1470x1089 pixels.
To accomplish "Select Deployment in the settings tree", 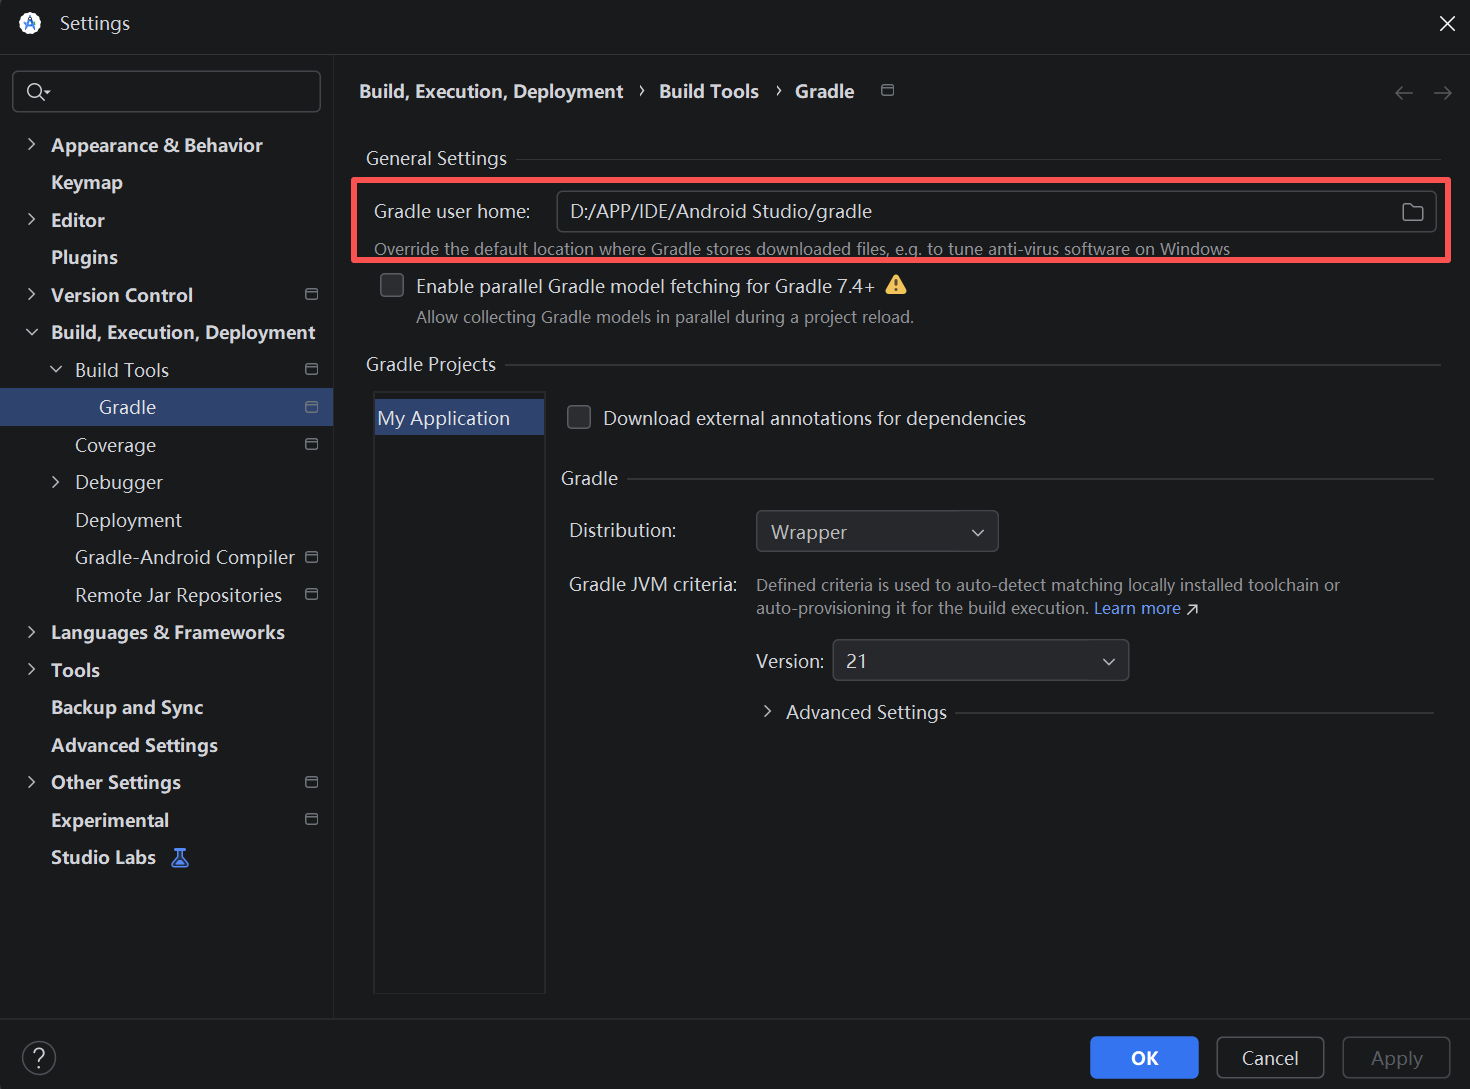I will 128,520.
